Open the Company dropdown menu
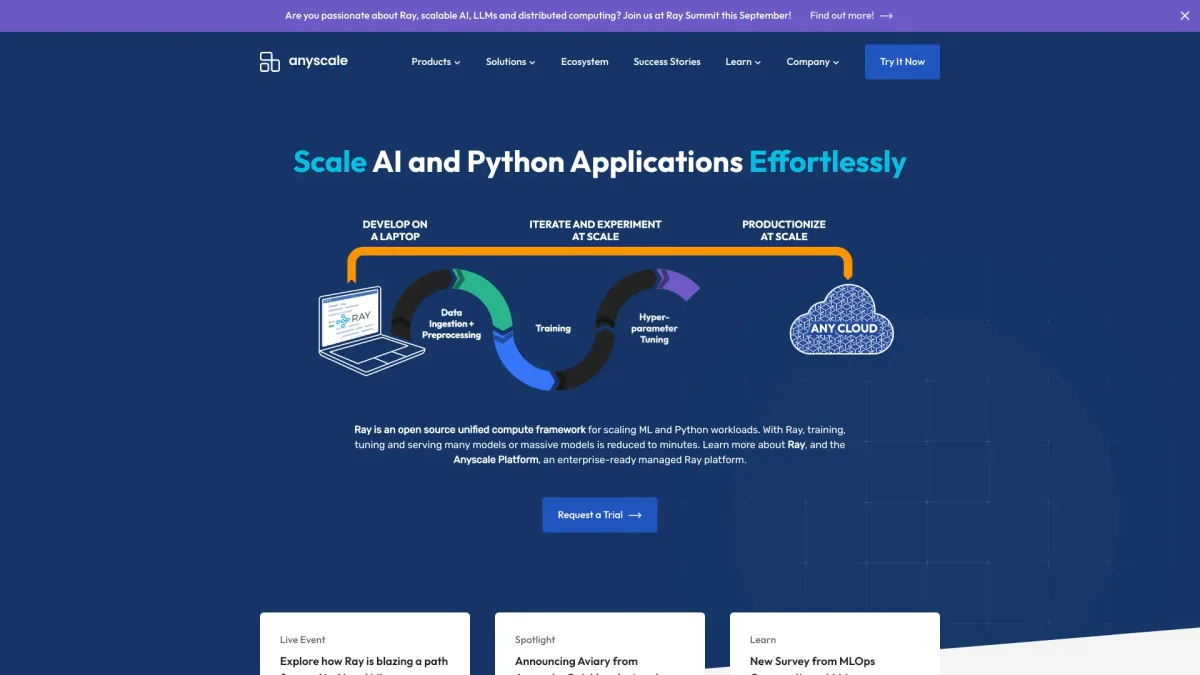Screen dimensions: 1200x675 (x=812, y=62)
